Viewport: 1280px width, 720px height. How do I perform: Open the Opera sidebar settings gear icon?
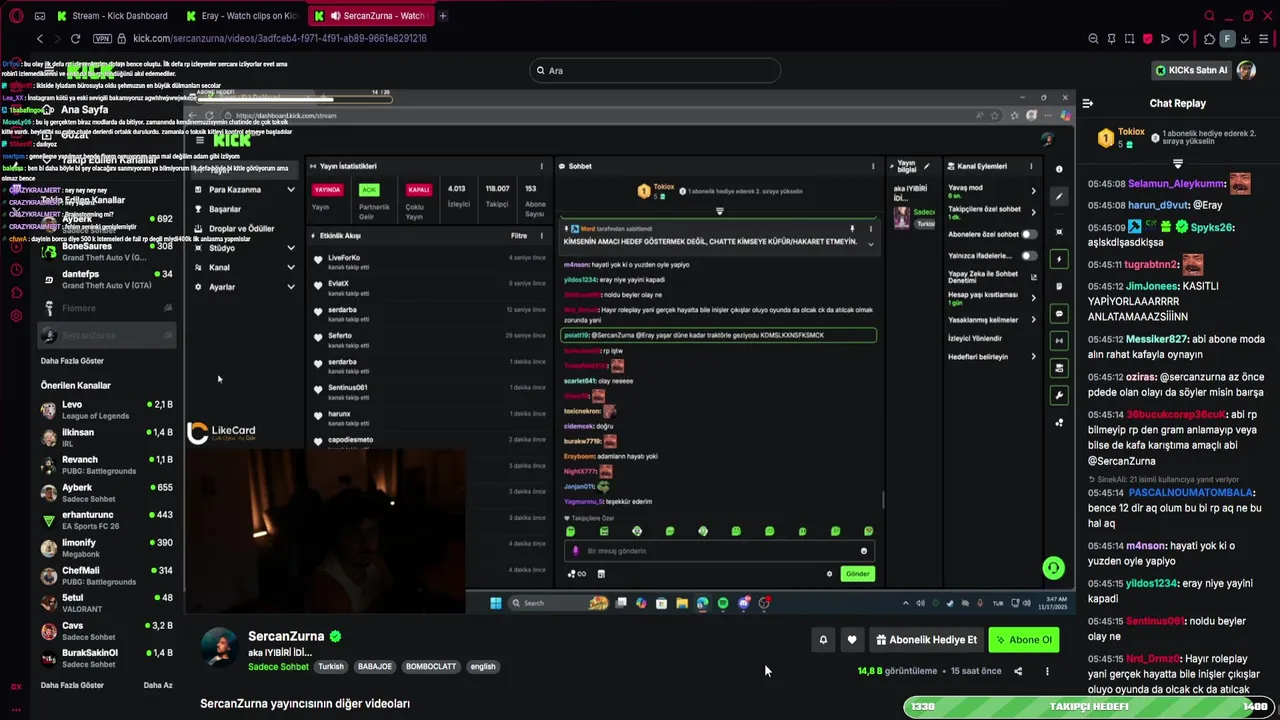16,316
